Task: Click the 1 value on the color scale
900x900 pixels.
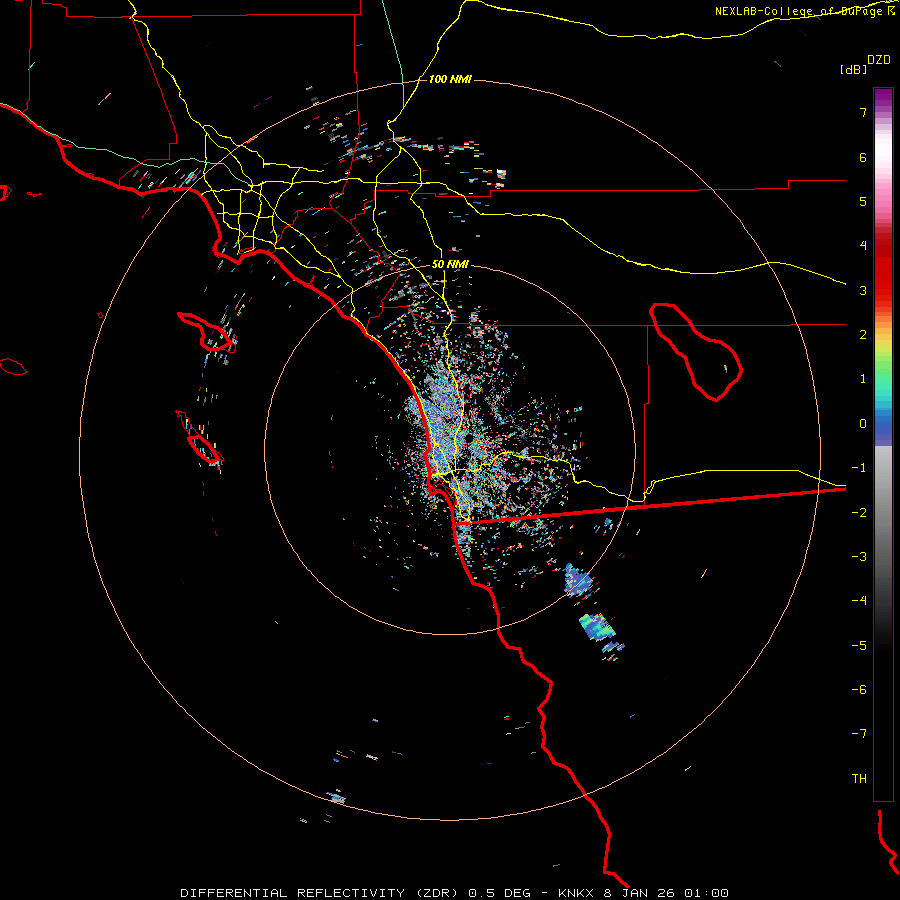Action: pos(863,379)
